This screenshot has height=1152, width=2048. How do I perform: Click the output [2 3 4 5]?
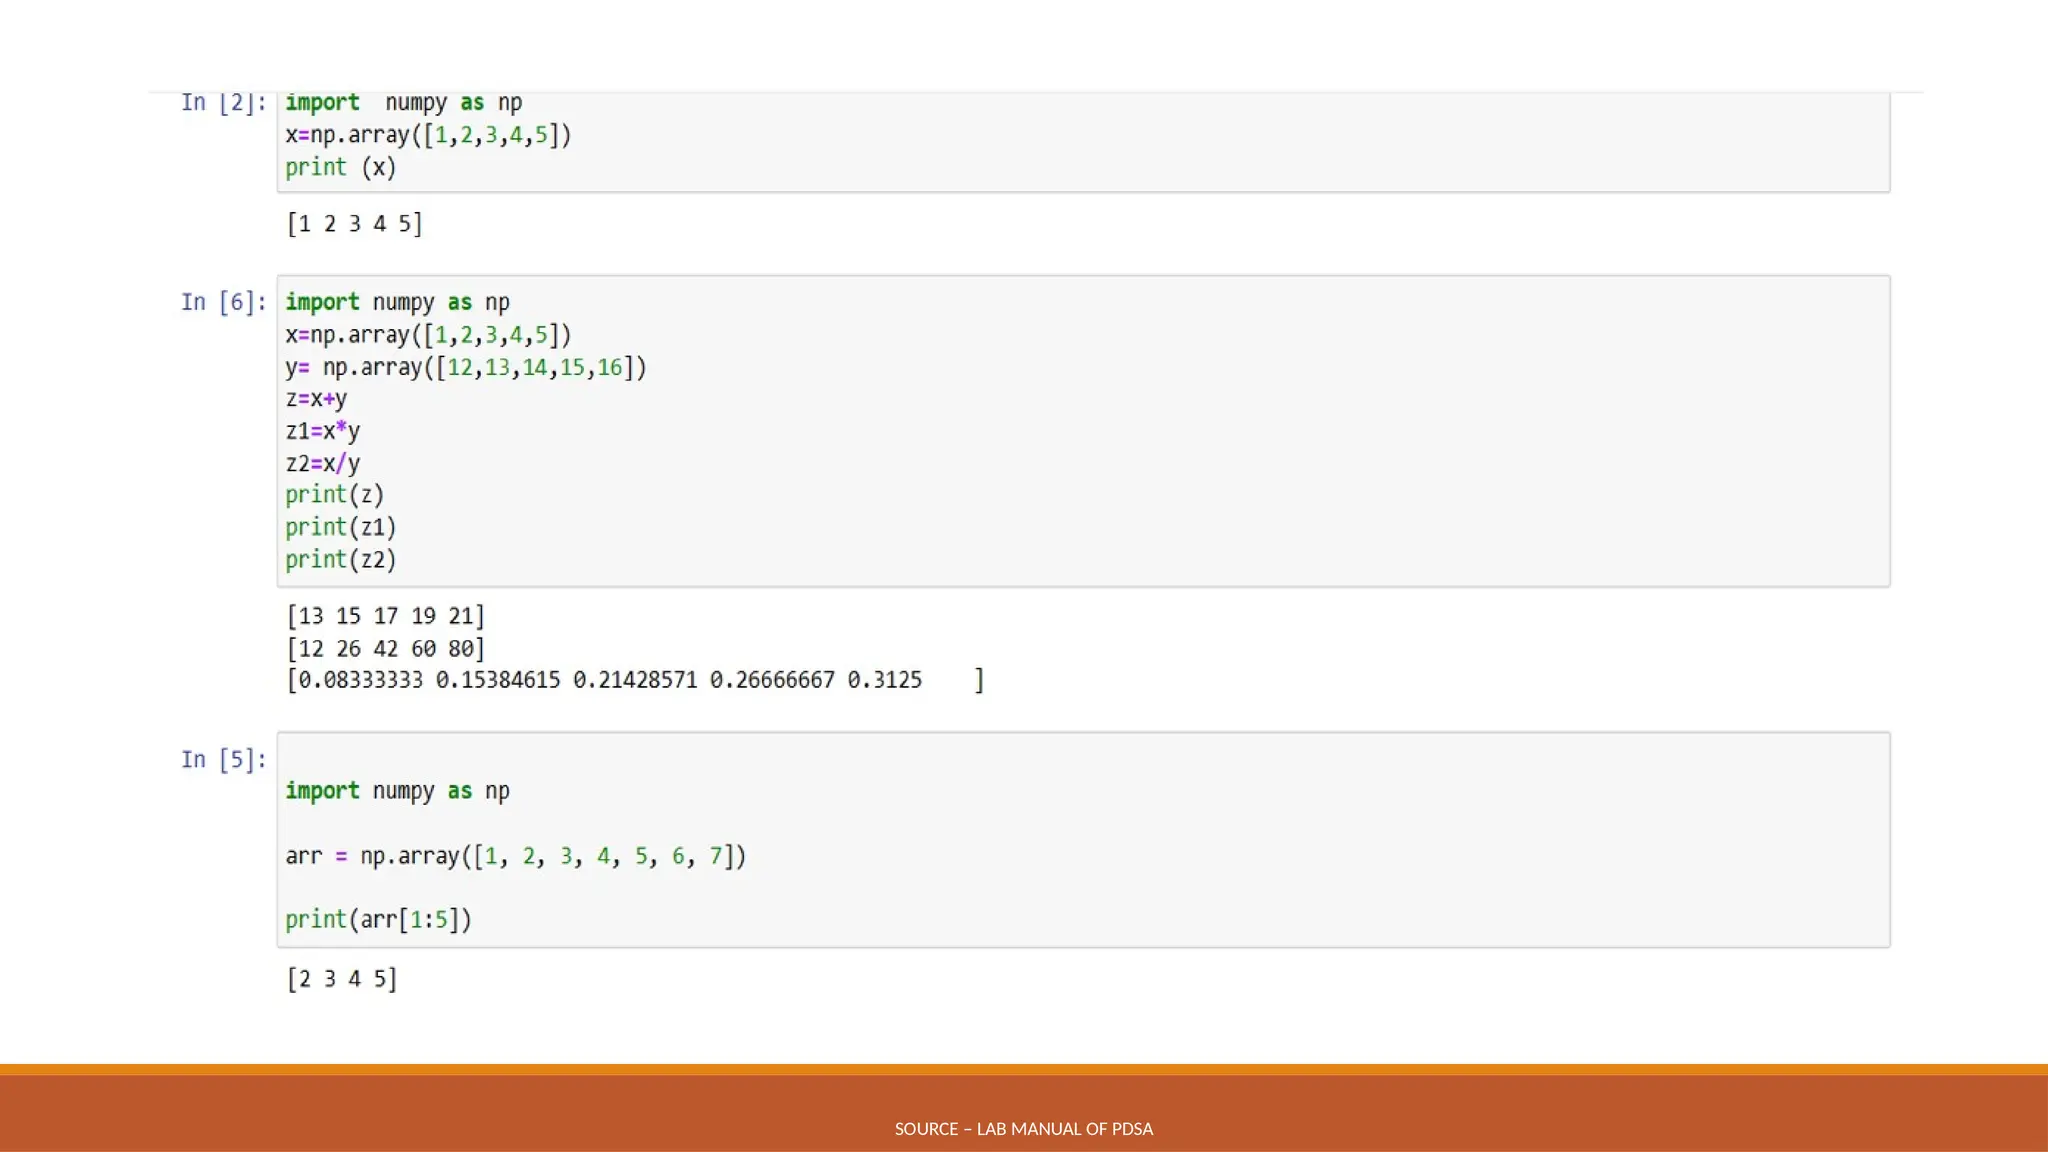342,979
